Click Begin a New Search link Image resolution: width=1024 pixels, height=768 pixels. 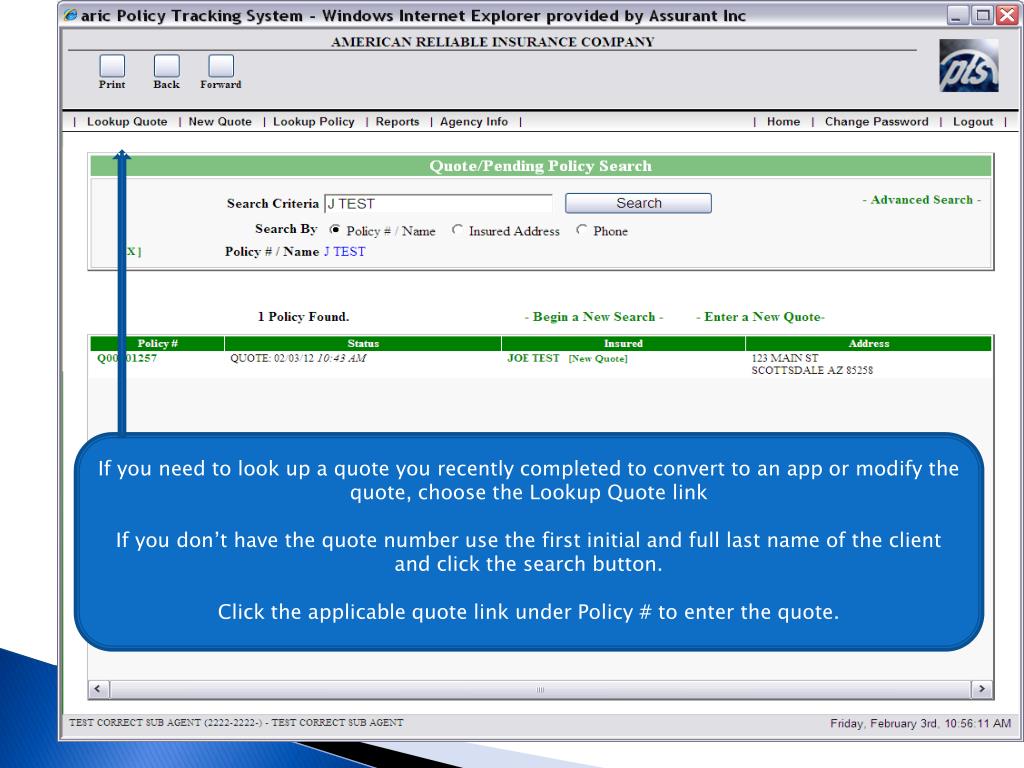coord(594,317)
